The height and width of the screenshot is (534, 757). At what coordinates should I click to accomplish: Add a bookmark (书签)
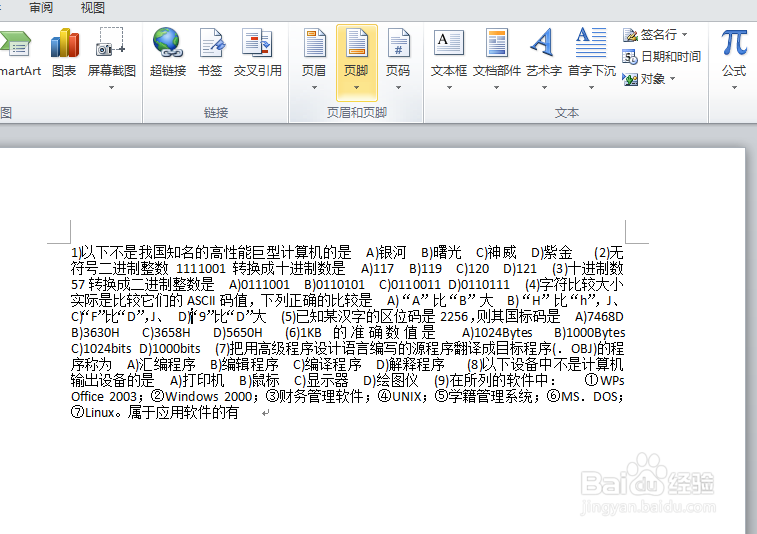210,53
